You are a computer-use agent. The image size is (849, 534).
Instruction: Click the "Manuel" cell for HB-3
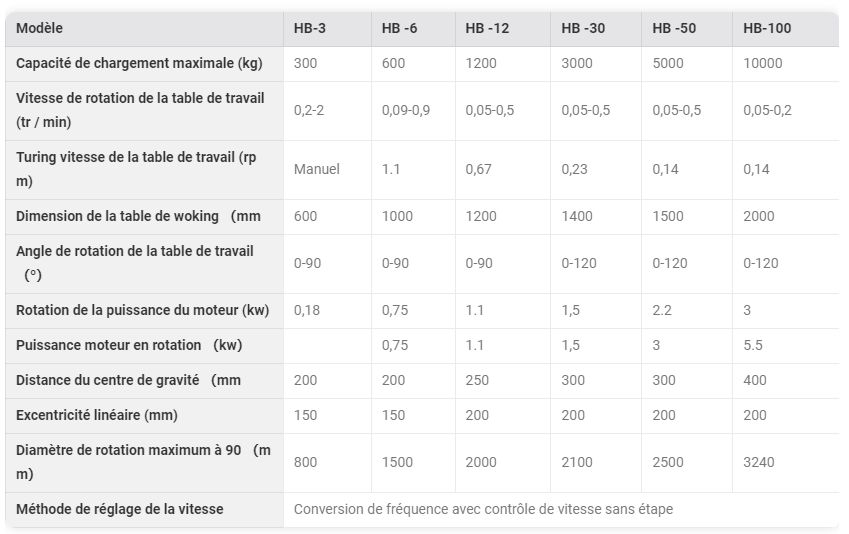coord(317,169)
